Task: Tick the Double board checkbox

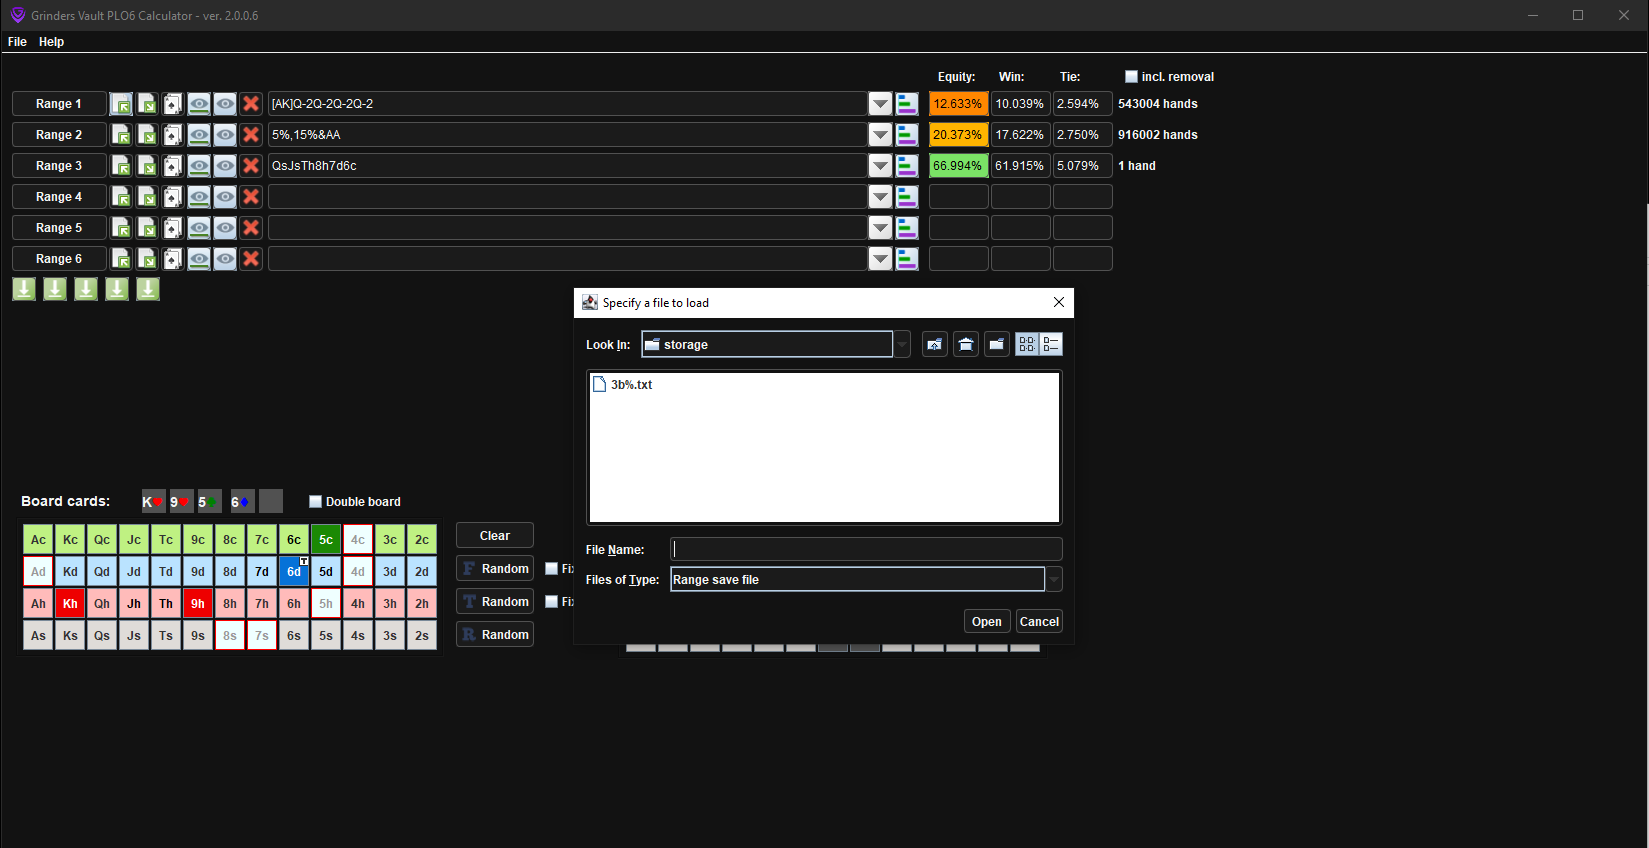Action: [x=316, y=502]
